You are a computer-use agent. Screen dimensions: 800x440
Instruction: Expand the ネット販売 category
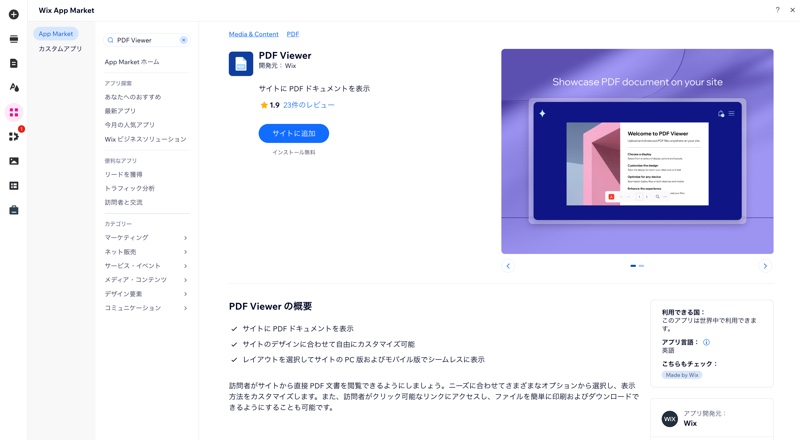coord(146,252)
